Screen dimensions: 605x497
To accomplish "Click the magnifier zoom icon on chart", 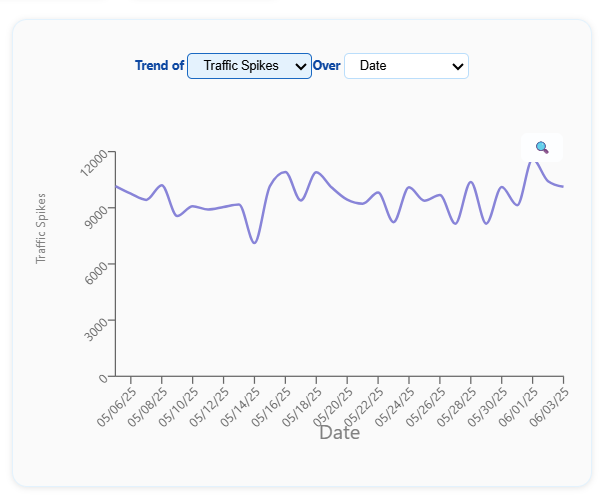I will (542, 147).
